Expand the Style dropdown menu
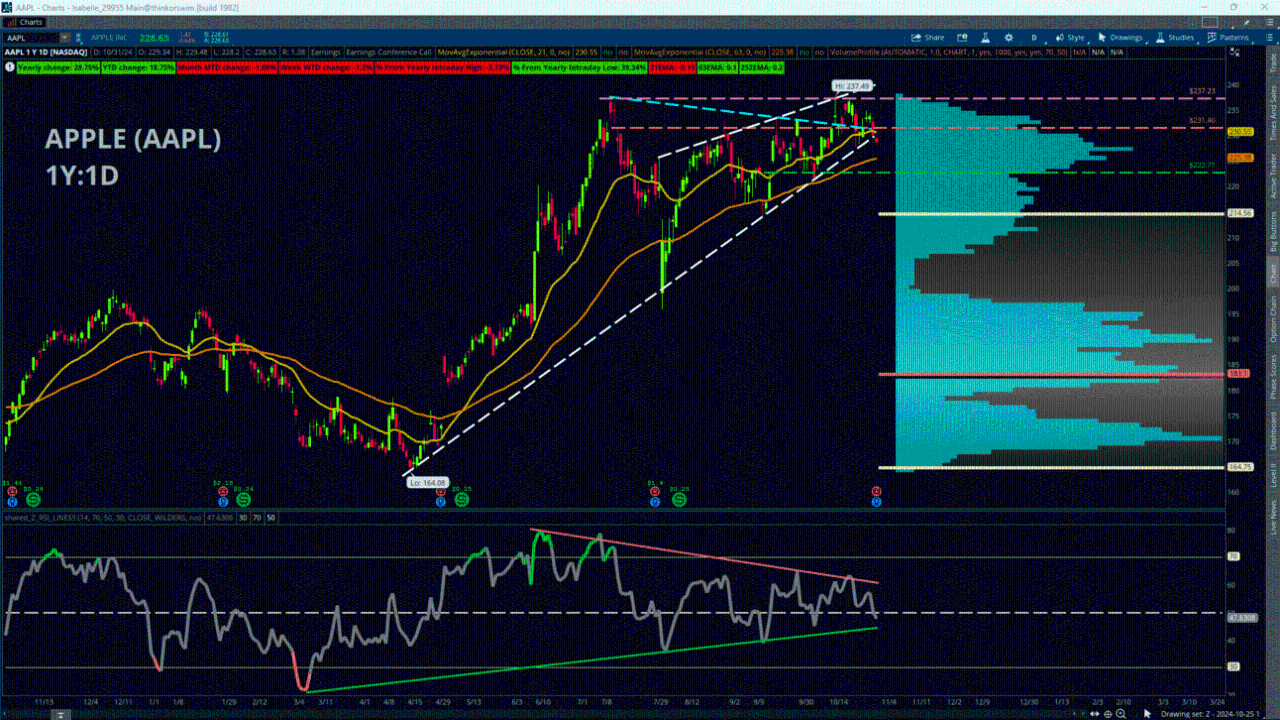This screenshot has width=1280, height=720. point(1075,38)
